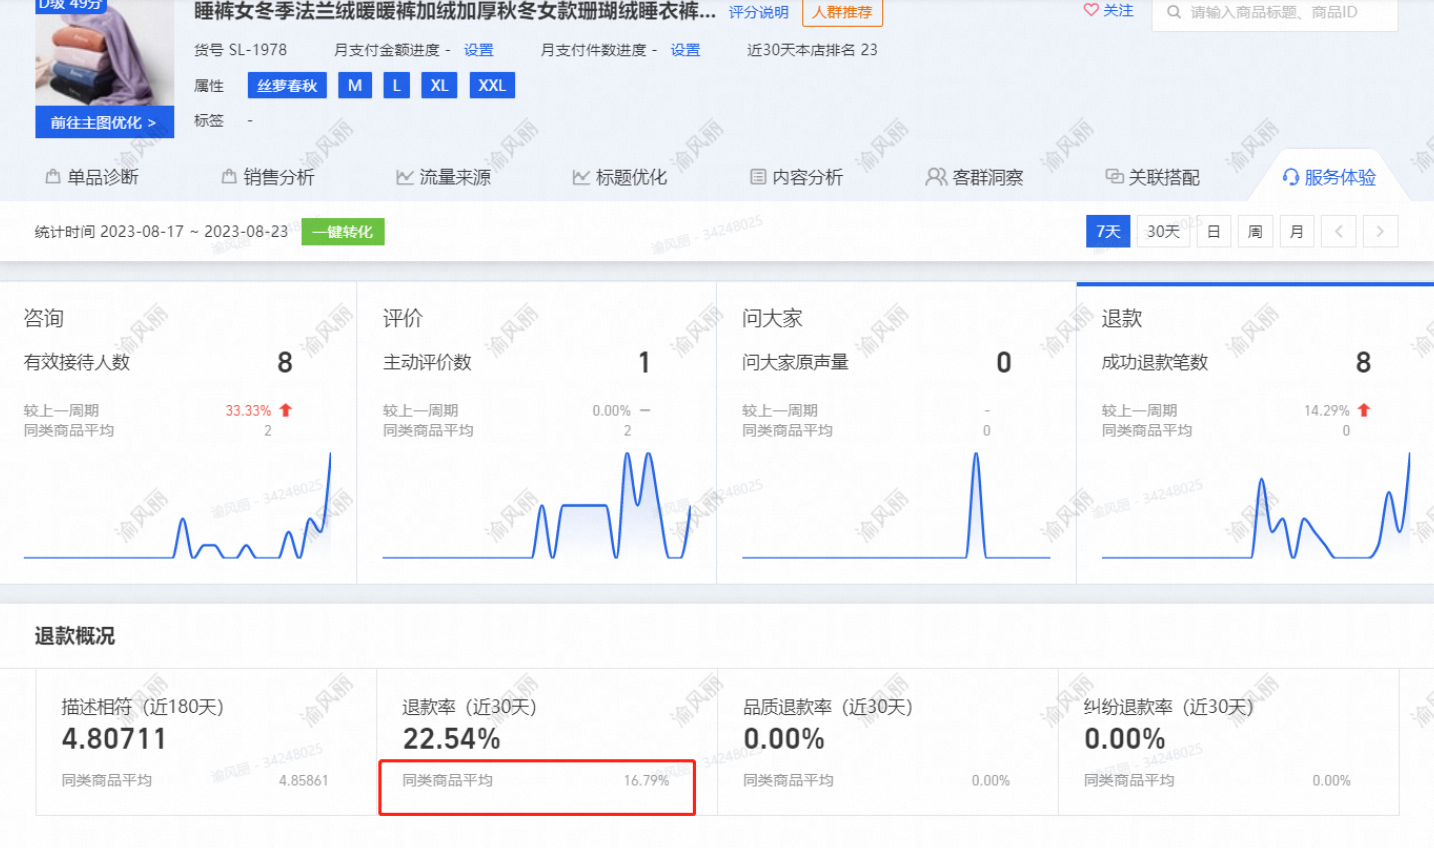Screen dimensions: 1434x848
Task: Select the 周 granularity option
Action: point(1255,231)
